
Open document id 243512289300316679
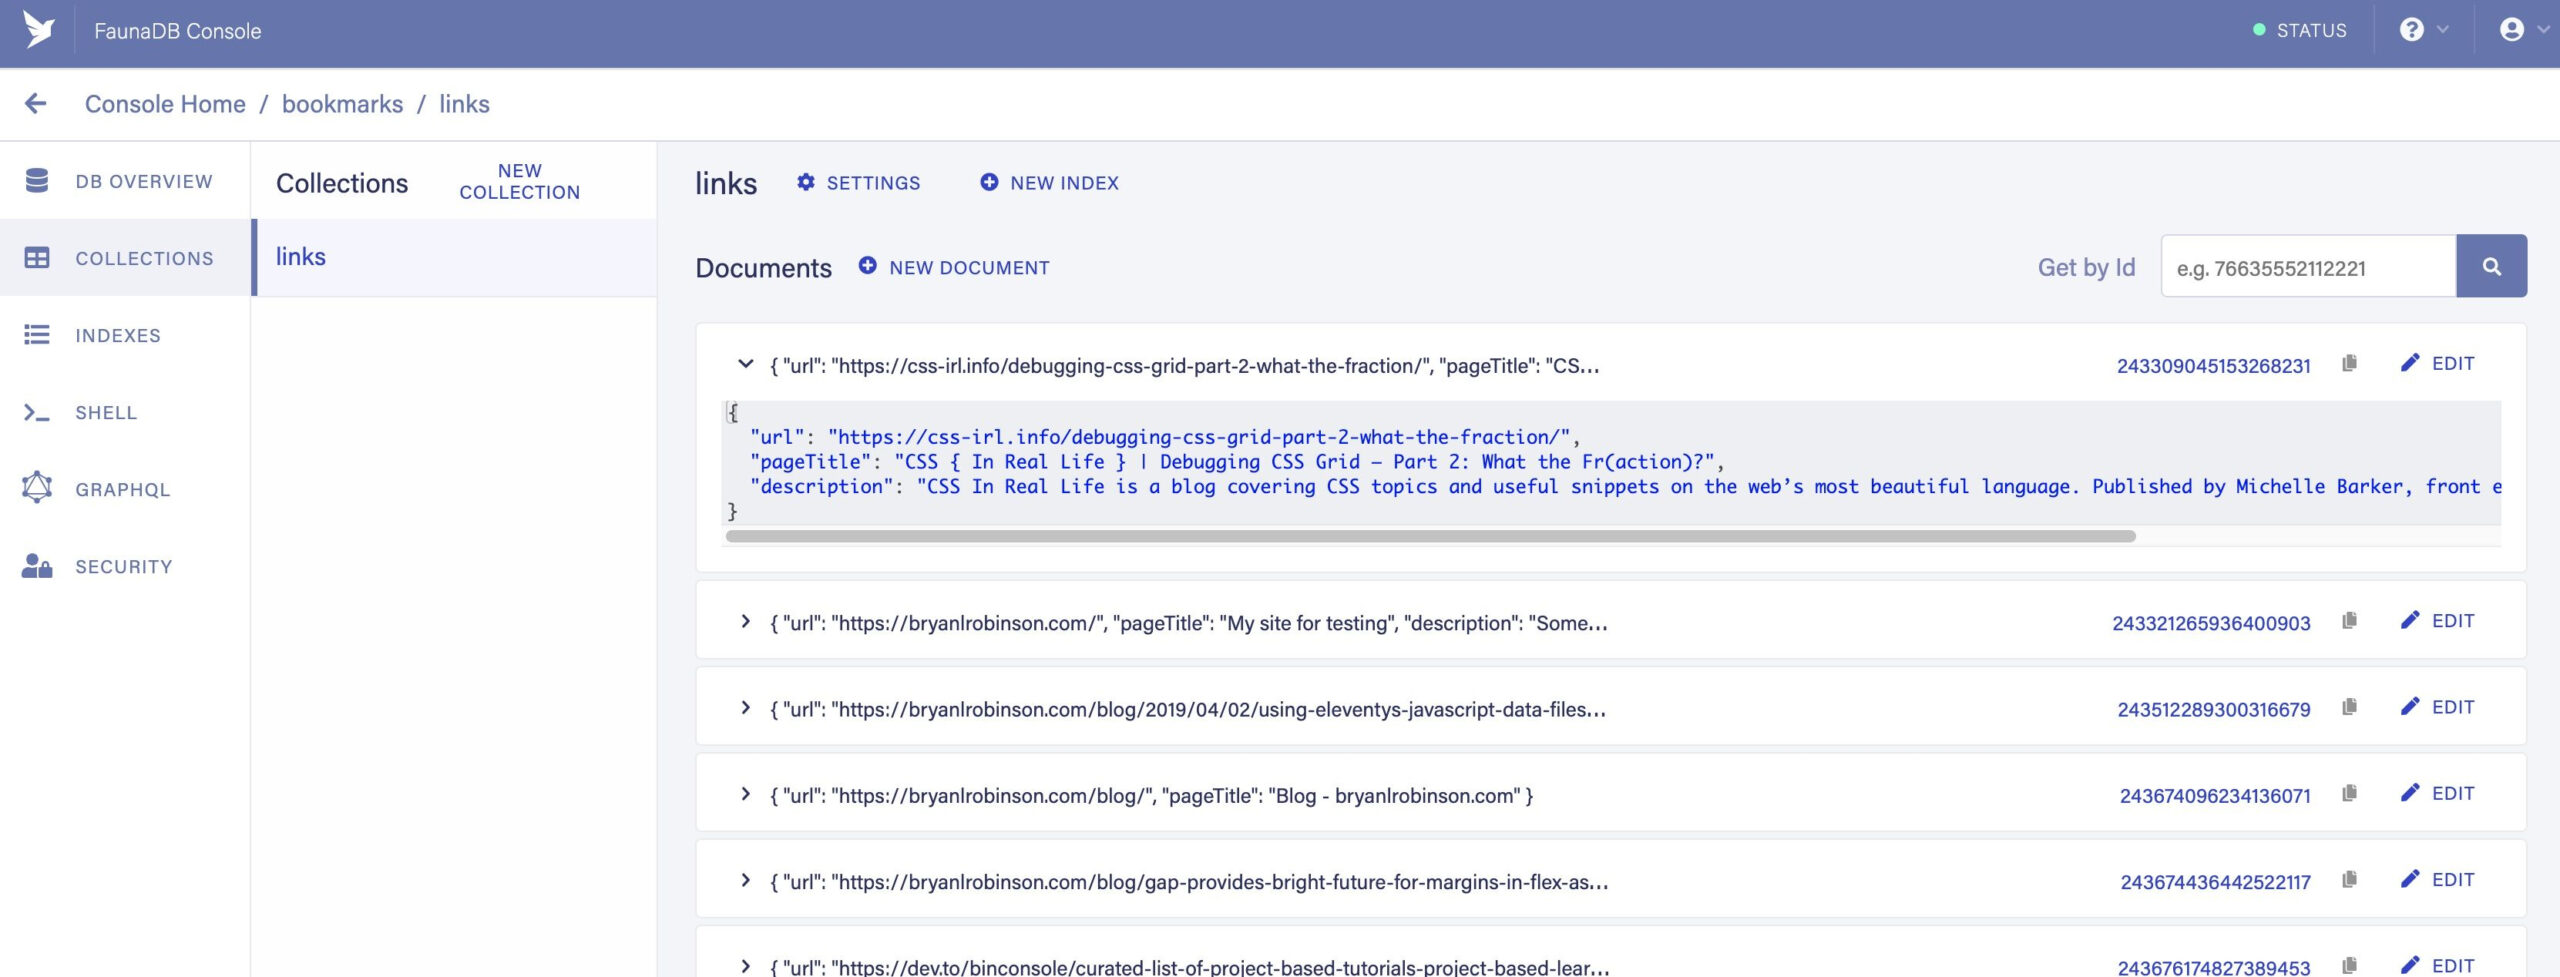(x=2213, y=709)
